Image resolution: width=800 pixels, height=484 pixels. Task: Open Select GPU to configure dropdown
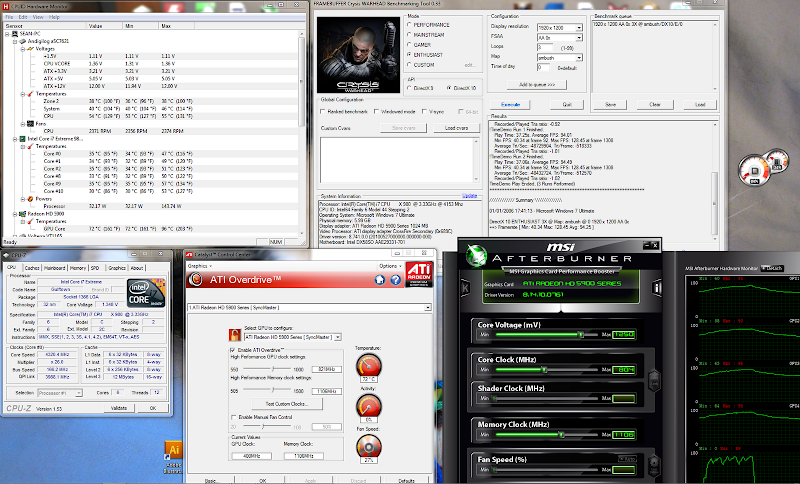pos(338,337)
